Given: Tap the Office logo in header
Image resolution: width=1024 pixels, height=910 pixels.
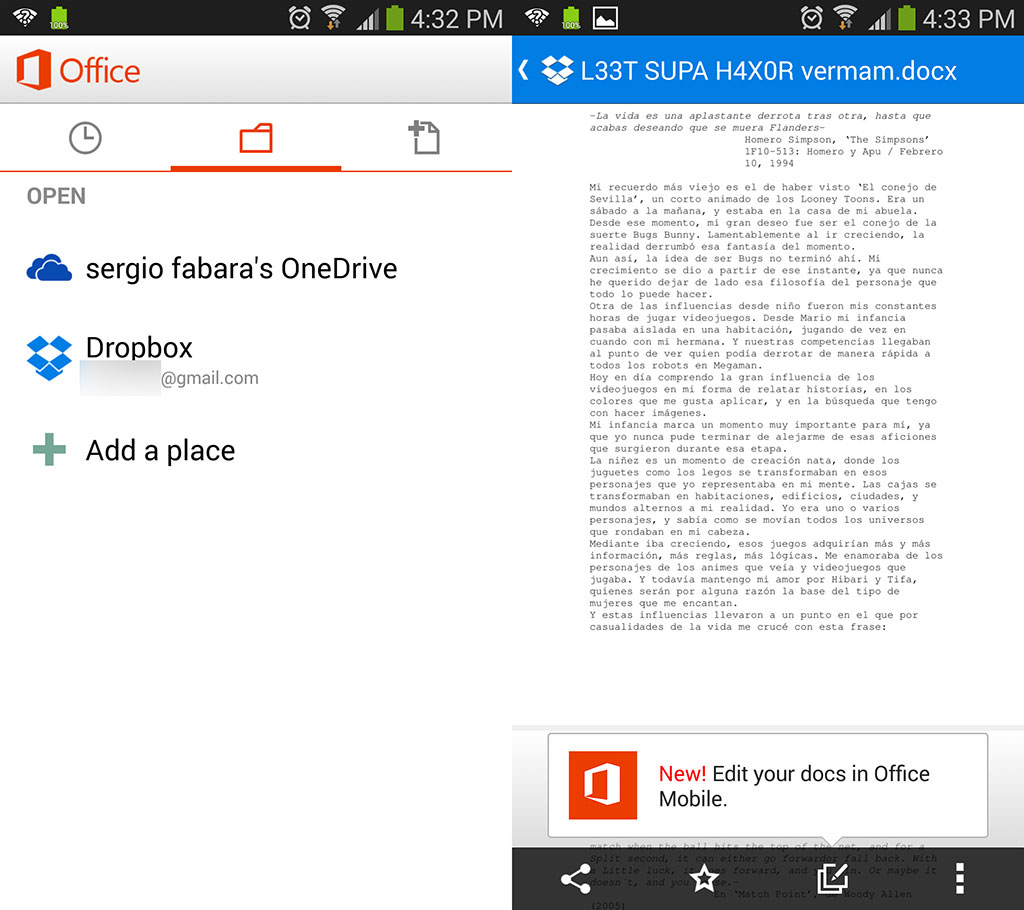Looking at the screenshot, I should pos(78,70).
